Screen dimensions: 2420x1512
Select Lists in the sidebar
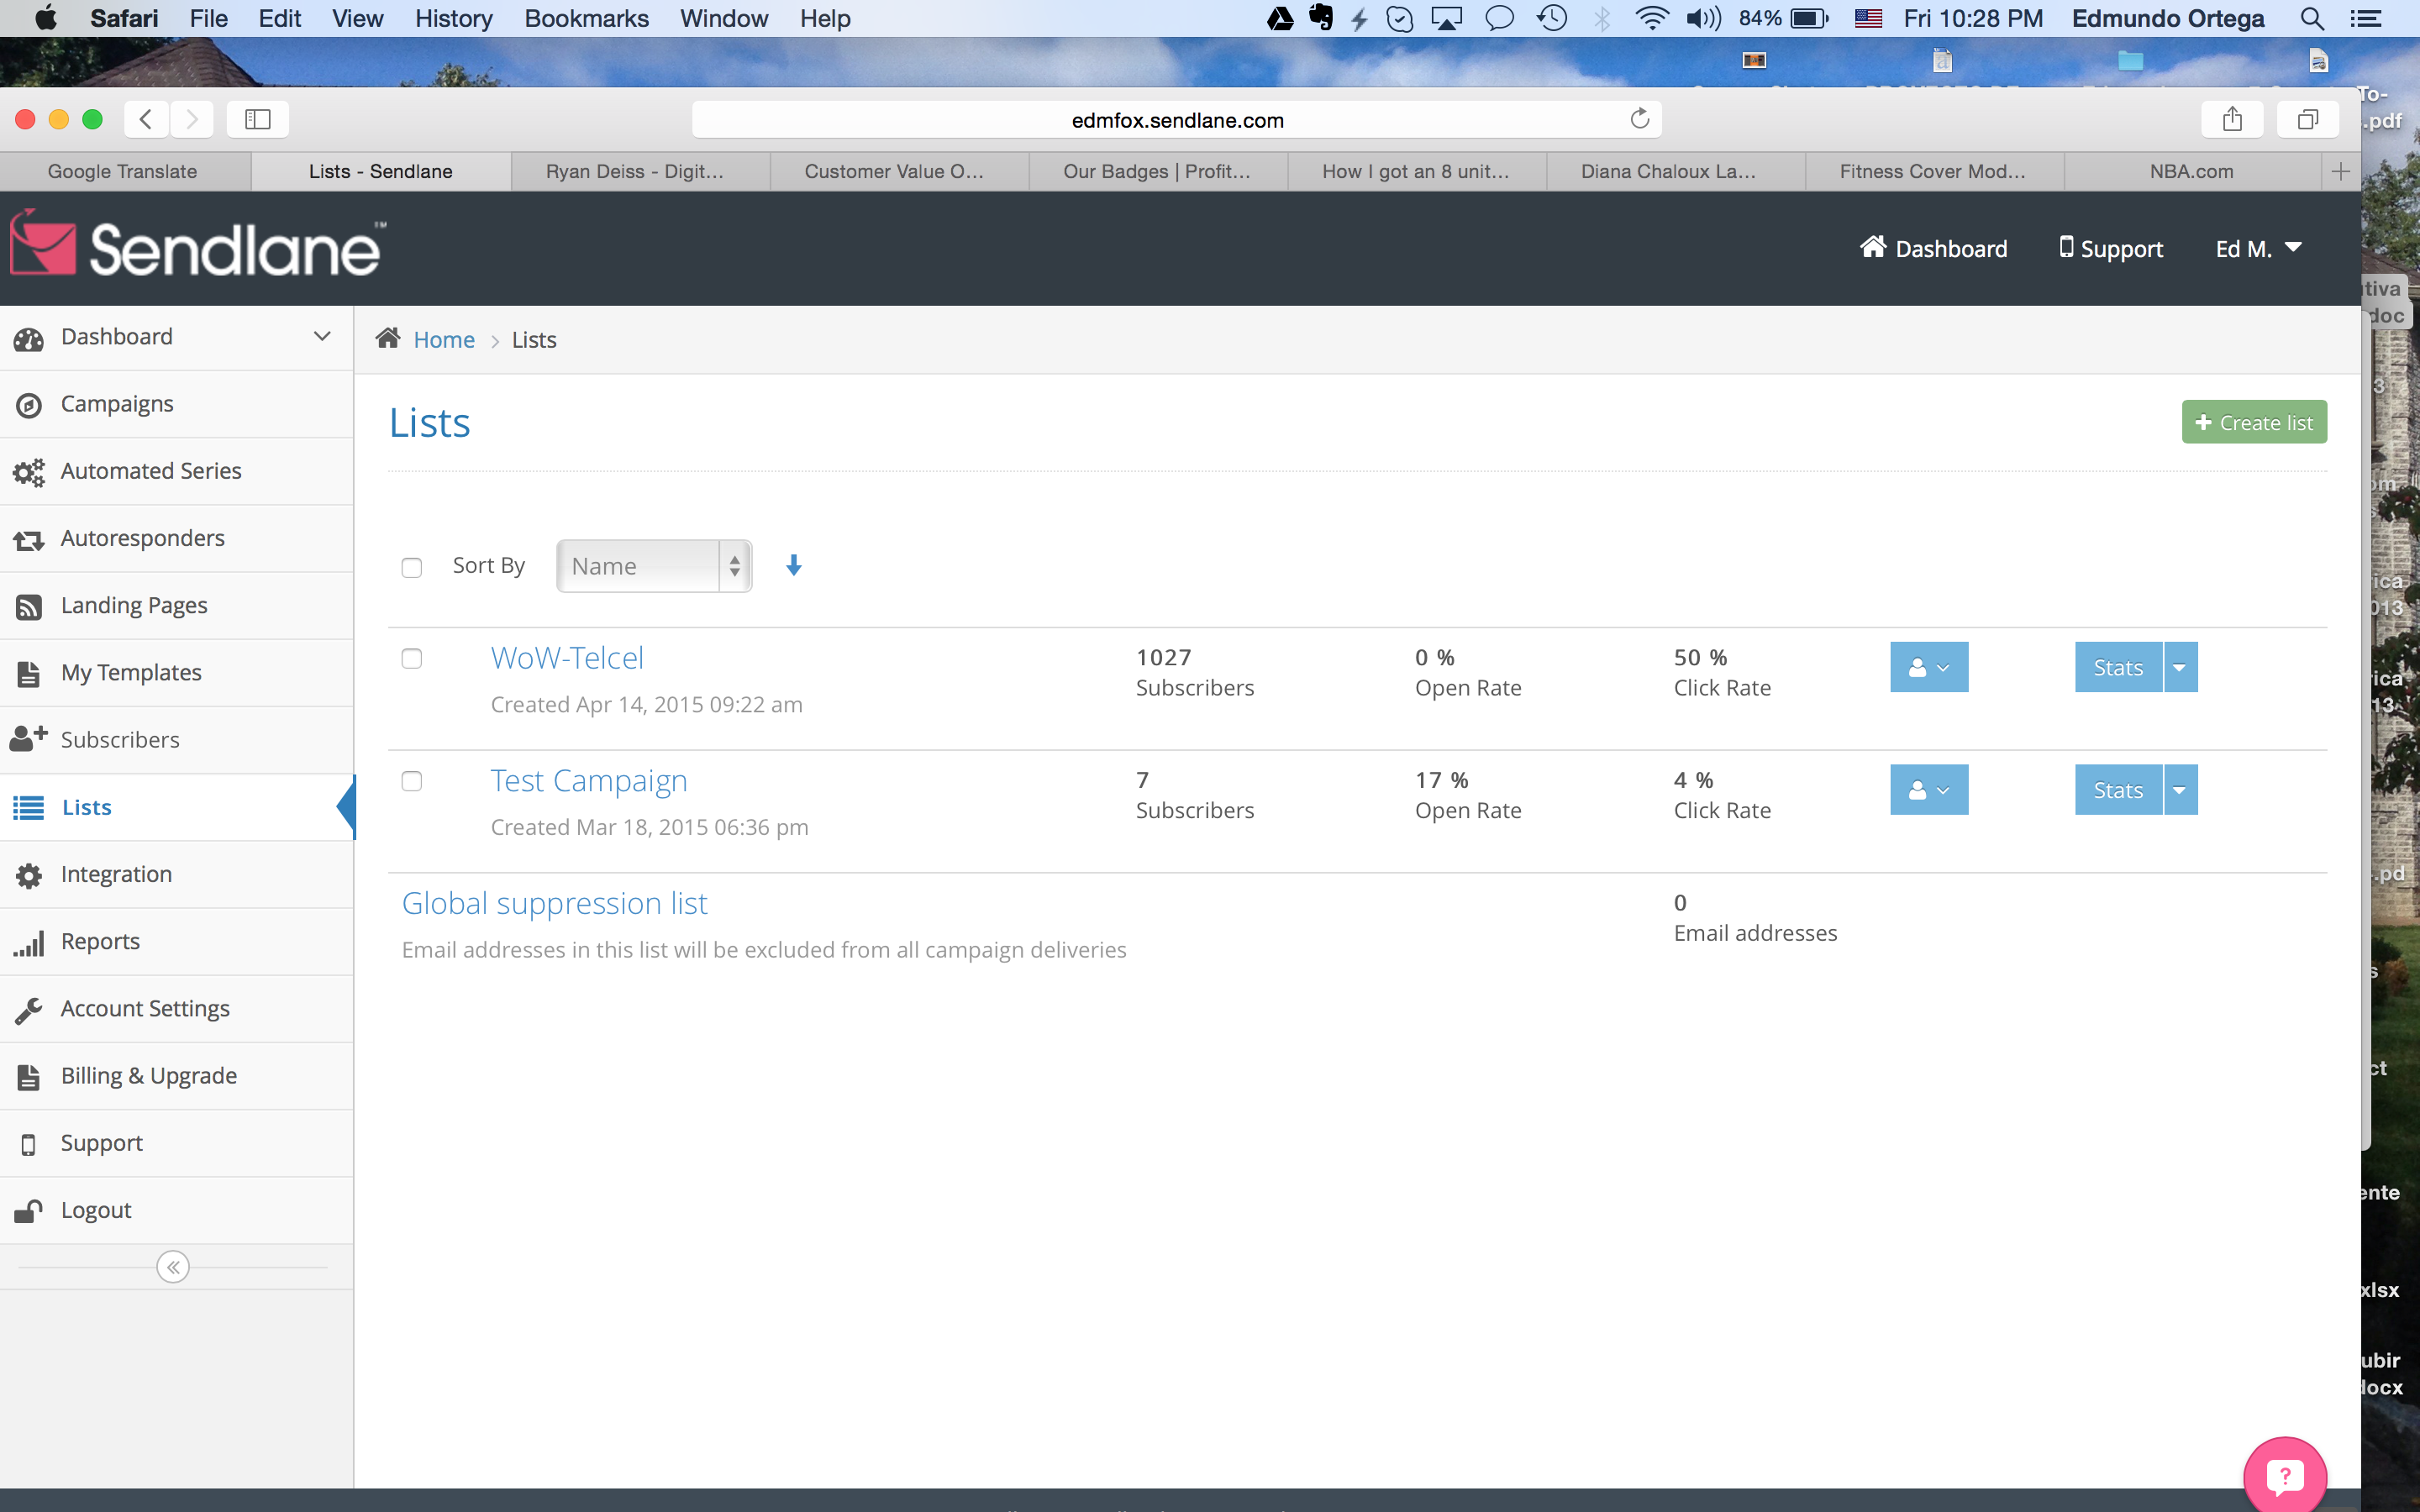pyautogui.click(x=177, y=807)
